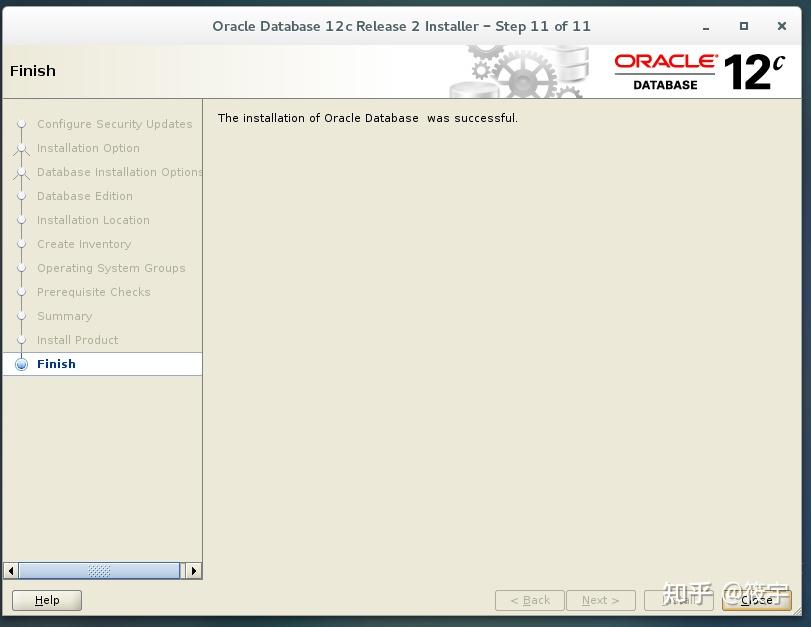Click the right scroll arrow under the sidebar

pos(194,570)
